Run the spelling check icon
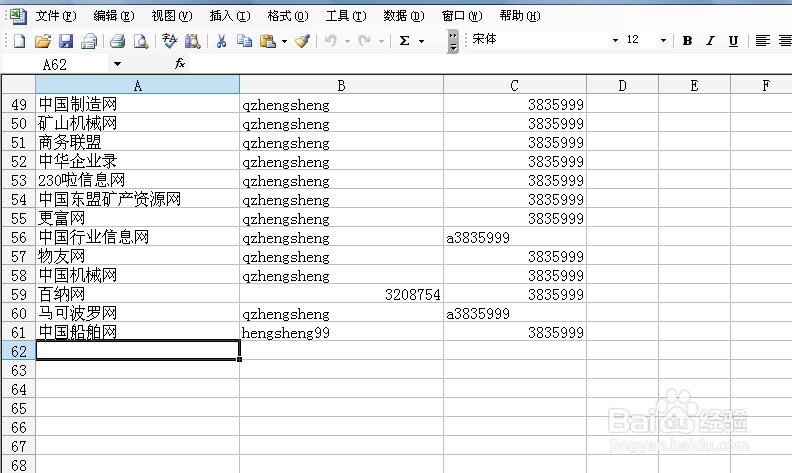The width and height of the screenshot is (792, 473). [169, 40]
